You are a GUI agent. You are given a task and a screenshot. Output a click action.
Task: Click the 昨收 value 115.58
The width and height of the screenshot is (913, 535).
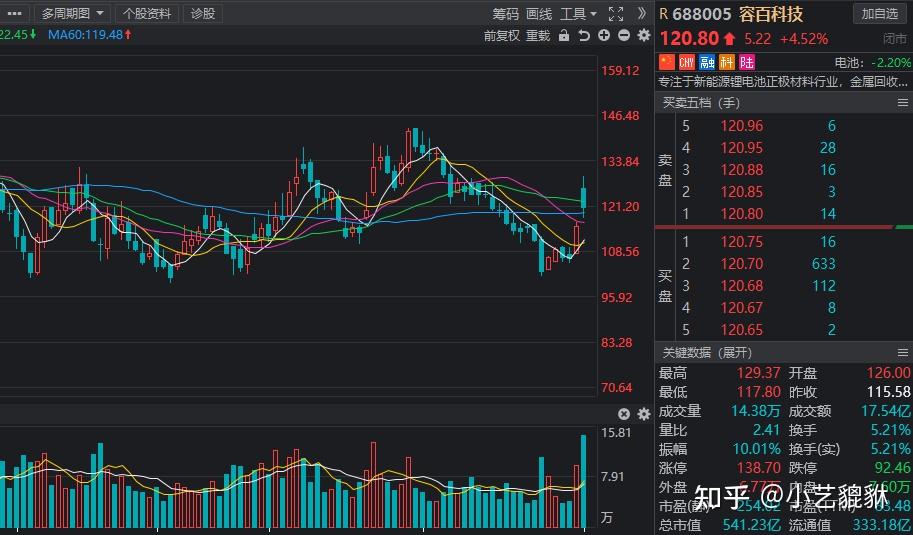point(888,392)
